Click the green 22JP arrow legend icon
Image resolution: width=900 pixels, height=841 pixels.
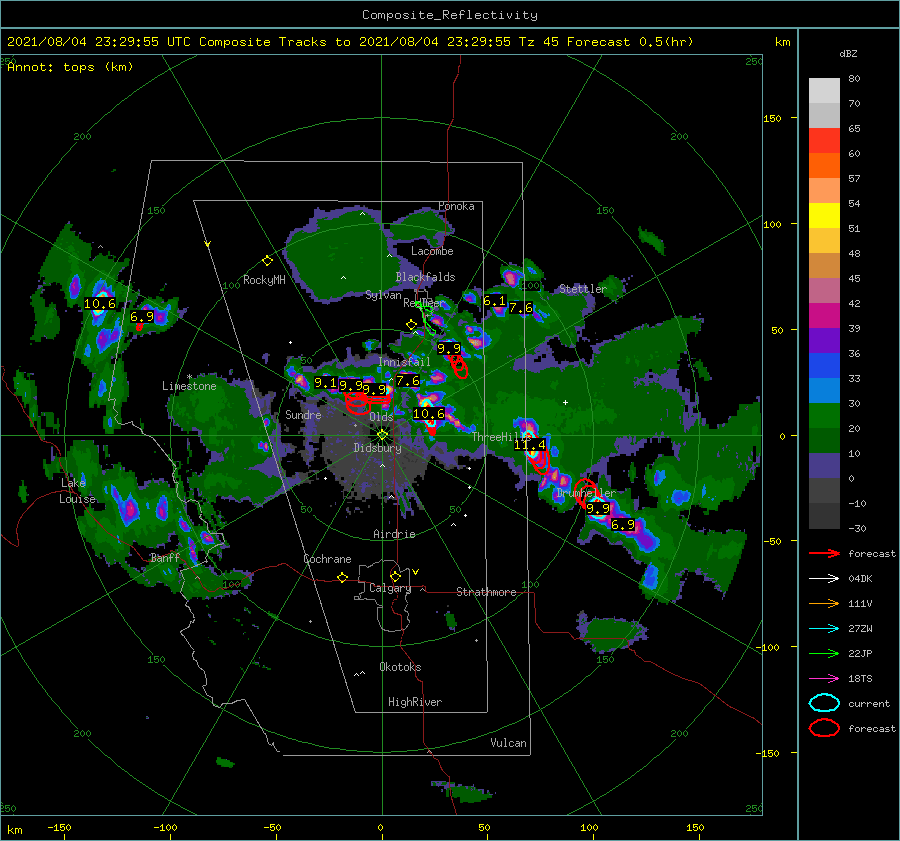coord(824,653)
